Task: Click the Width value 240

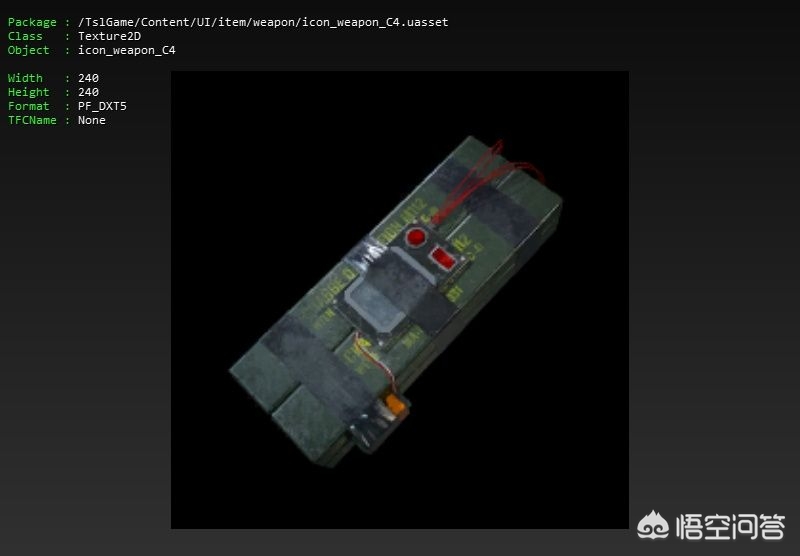Action: (88, 78)
